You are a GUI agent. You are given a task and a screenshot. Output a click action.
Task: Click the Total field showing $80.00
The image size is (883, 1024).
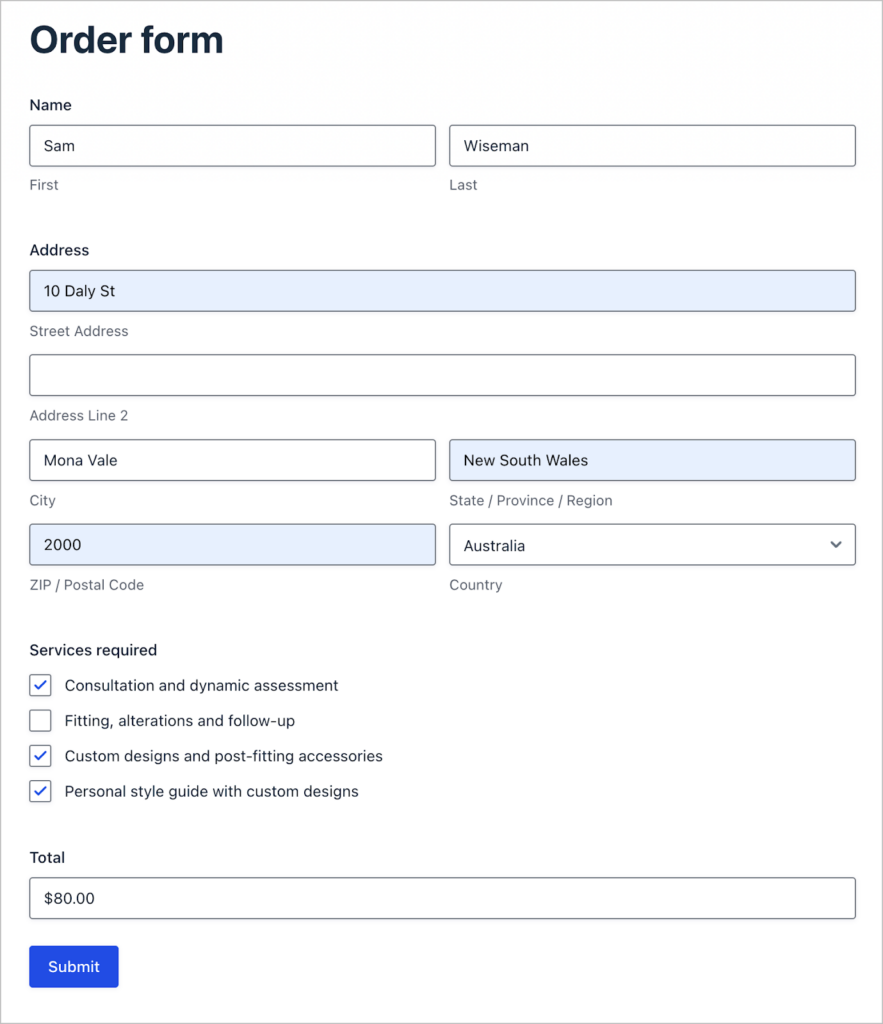pyautogui.click(x=442, y=898)
